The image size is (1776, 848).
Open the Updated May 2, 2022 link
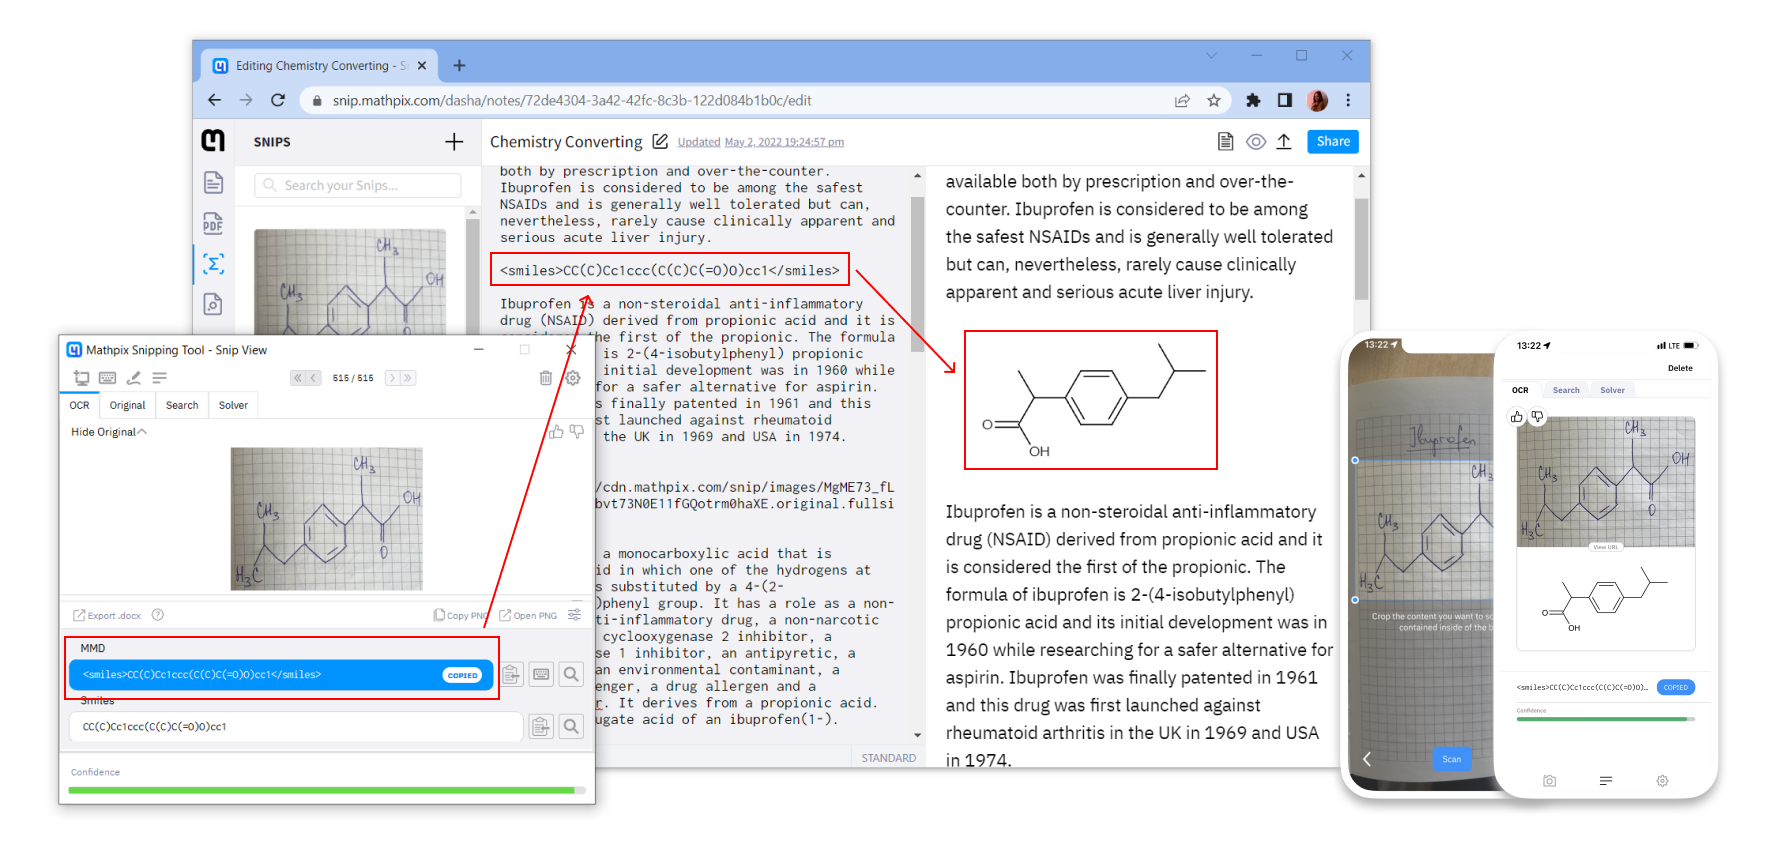tap(761, 142)
